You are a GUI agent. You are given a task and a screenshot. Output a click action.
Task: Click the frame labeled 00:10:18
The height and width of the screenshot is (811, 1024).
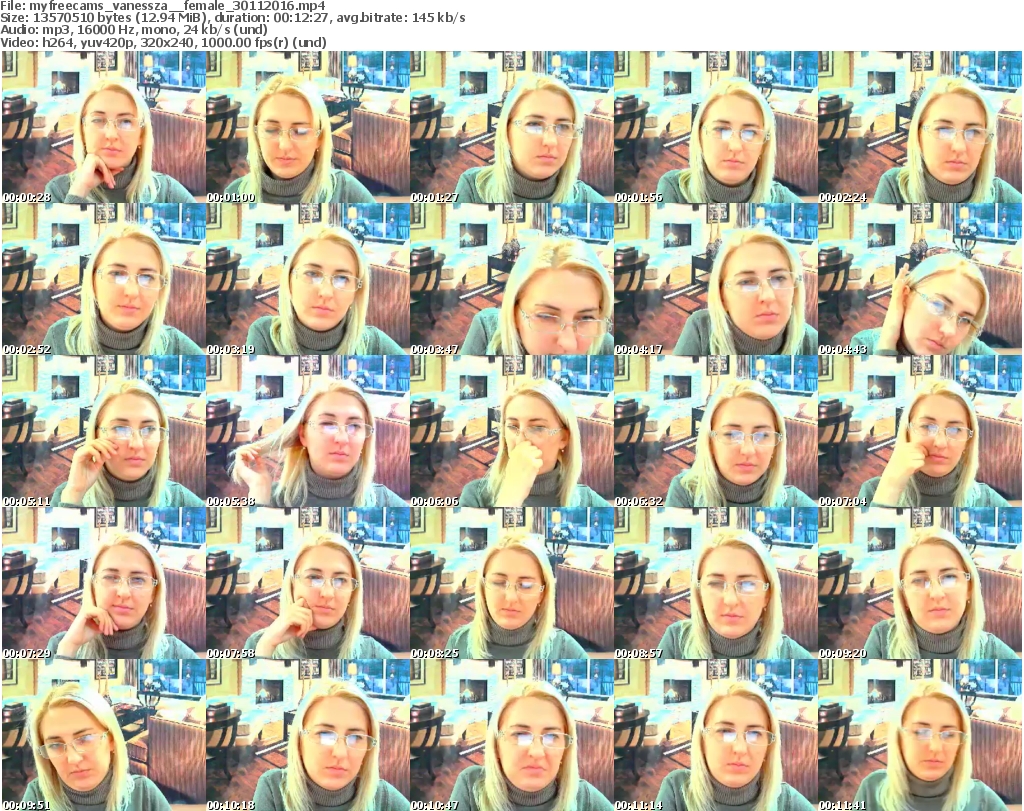[308, 735]
